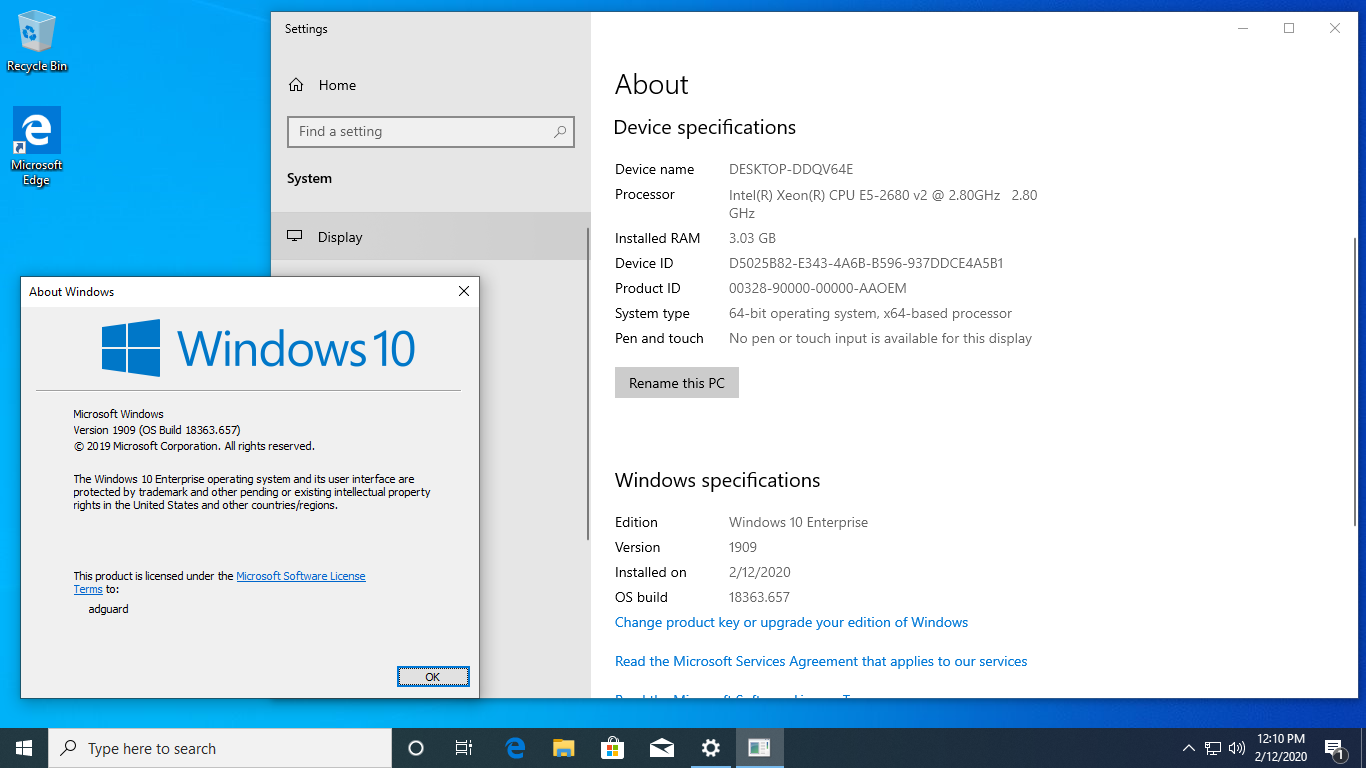Open the Action Center notifications icon
Image resolution: width=1366 pixels, height=768 pixels.
click(x=1334, y=748)
